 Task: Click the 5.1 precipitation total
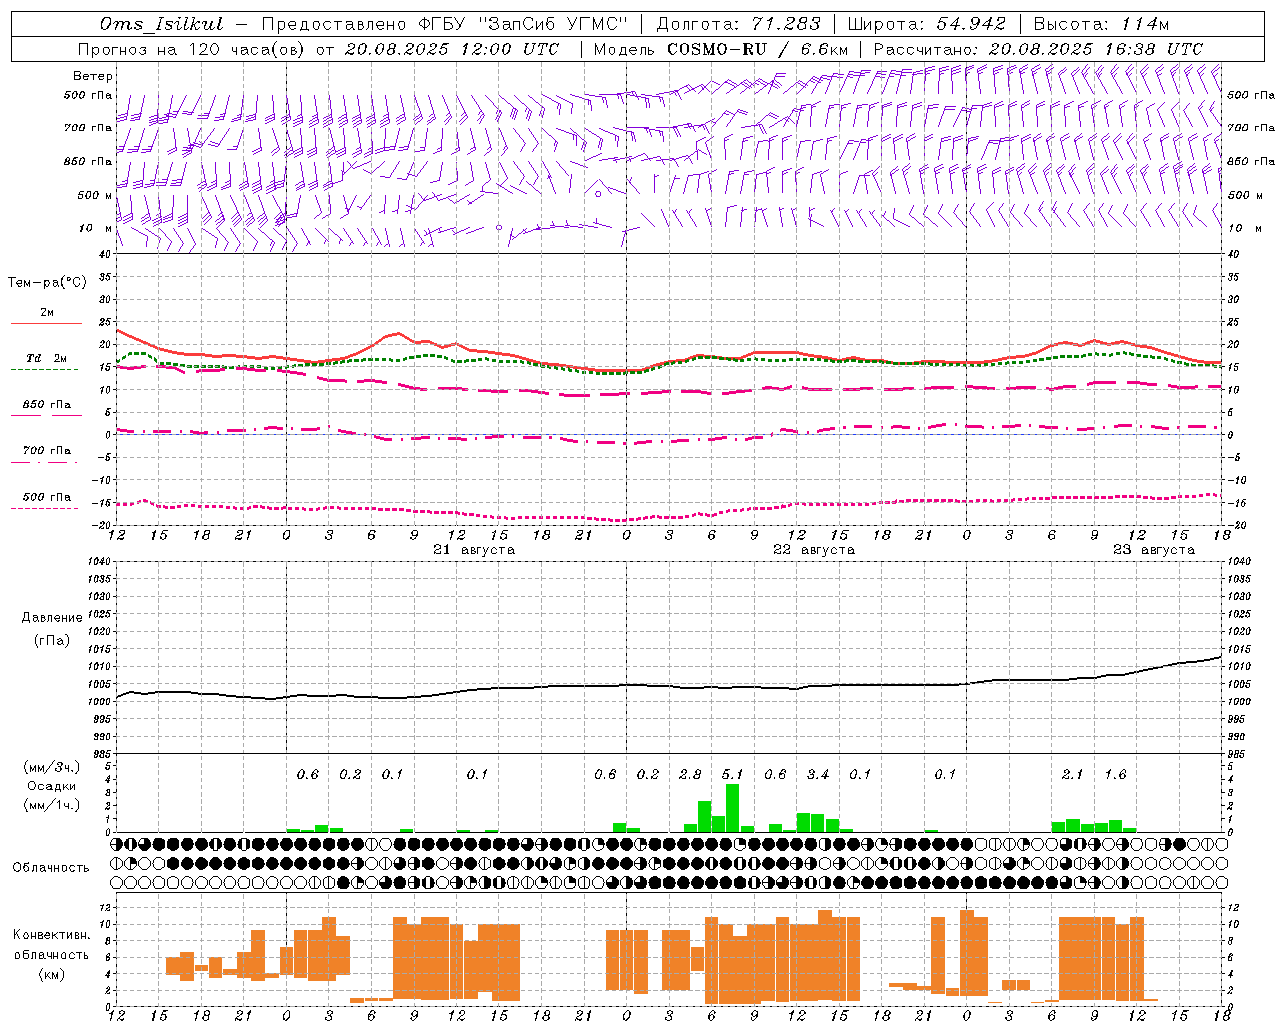click(733, 775)
